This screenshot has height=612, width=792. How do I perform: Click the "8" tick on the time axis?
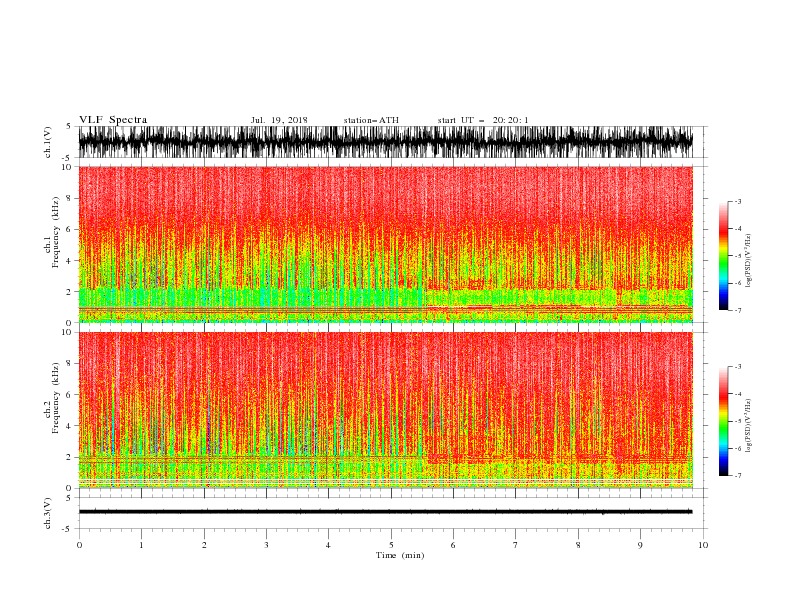[x=578, y=545]
